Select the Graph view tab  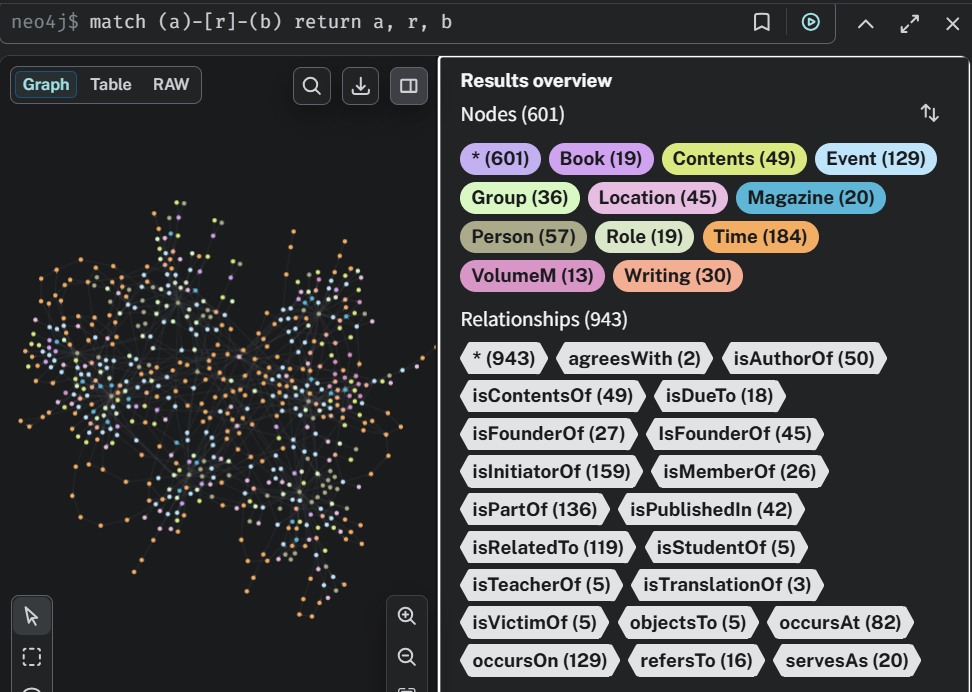pyautogui.click(x=46, y=85)
